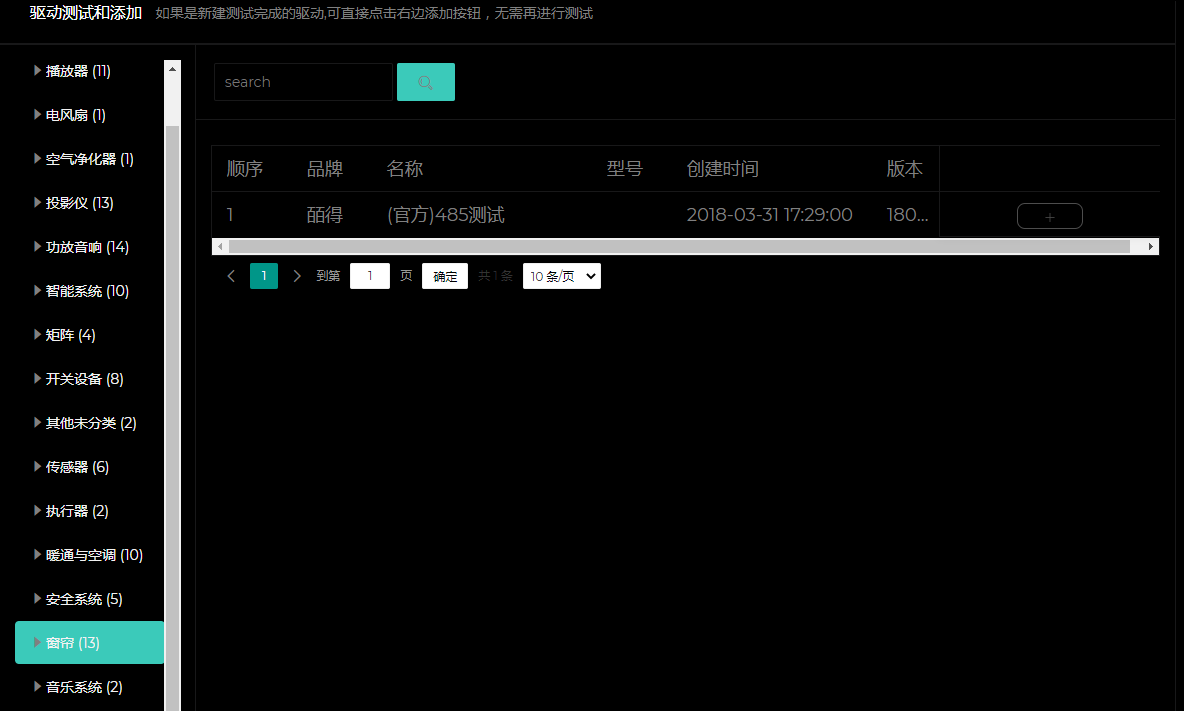1184x711 pixels.
Task: Click the sidebar scrollbar up arrow
Action: coord(172,69)
